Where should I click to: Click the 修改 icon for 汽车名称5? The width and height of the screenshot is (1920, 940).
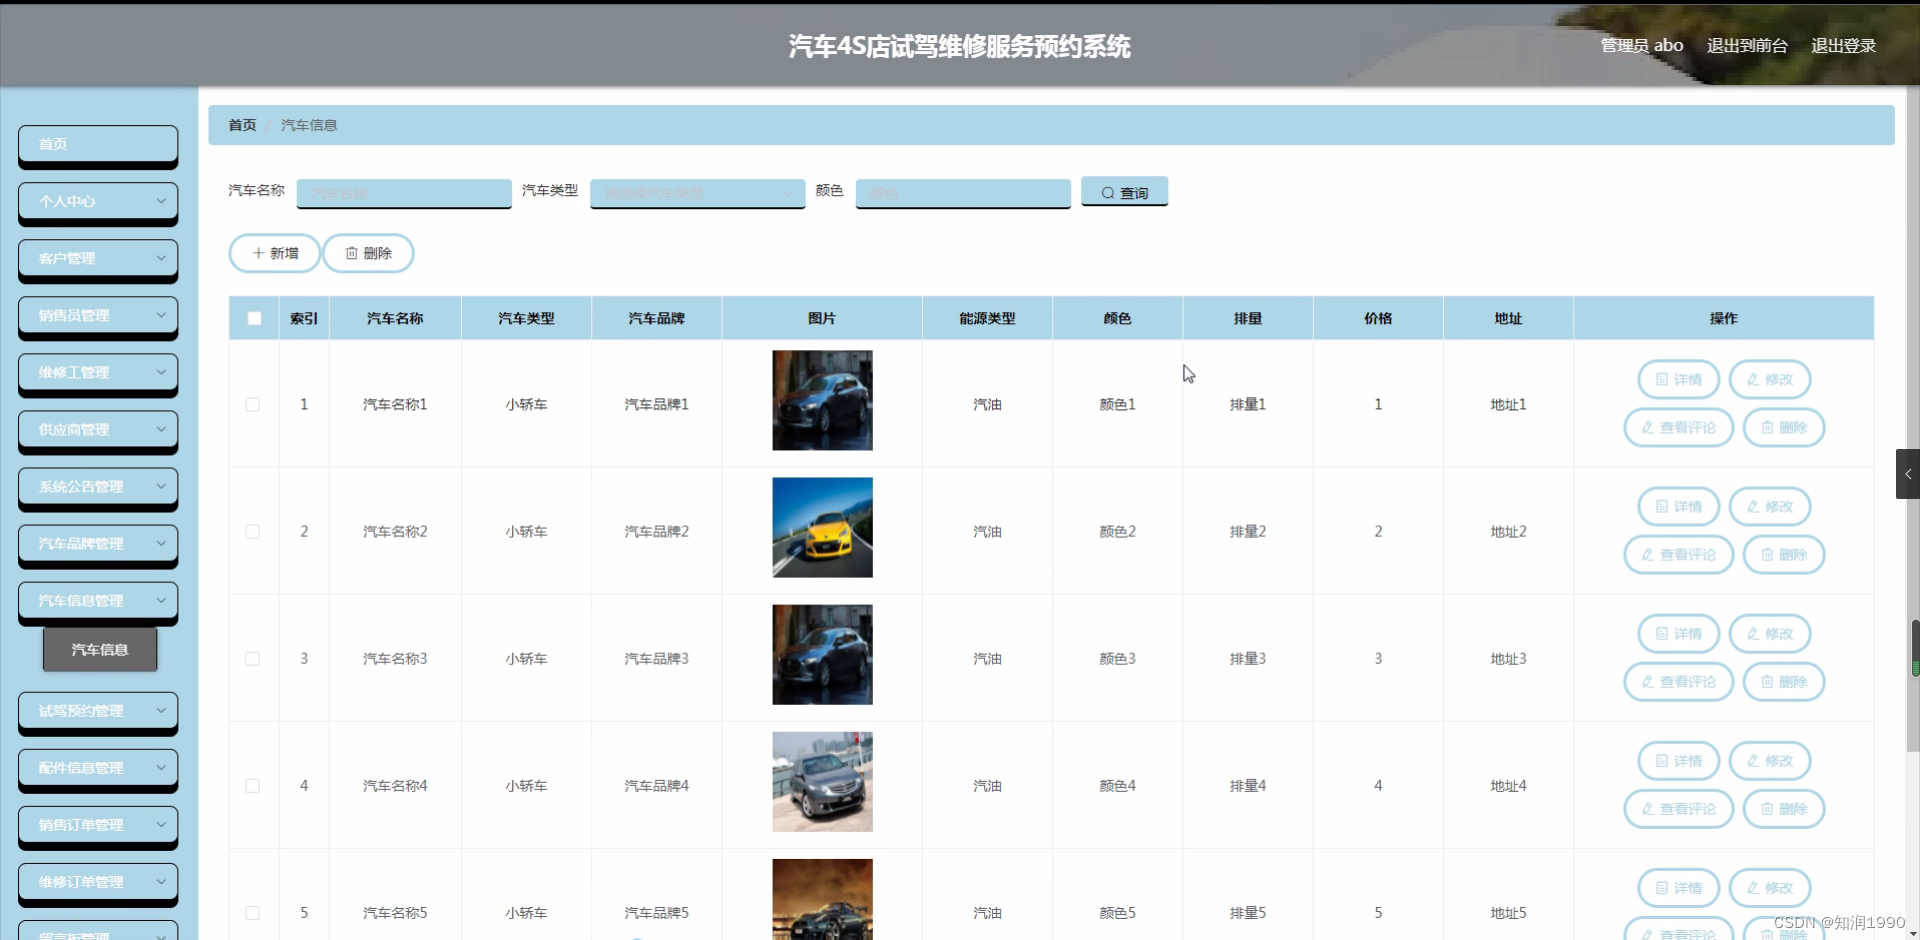tap(1769, 888)
